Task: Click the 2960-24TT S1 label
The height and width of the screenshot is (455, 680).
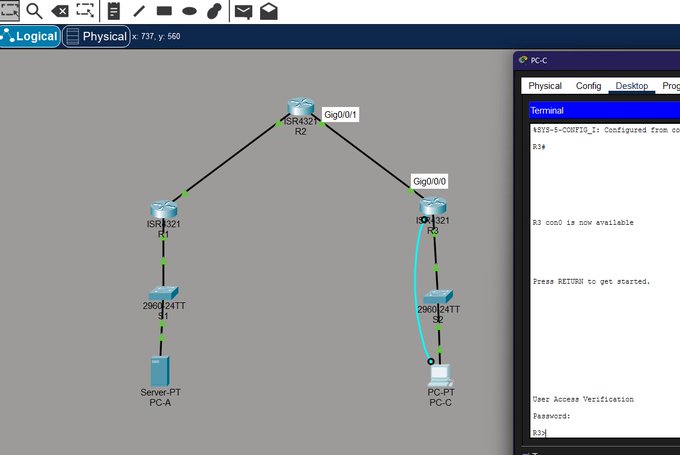Action: point(164,311)
